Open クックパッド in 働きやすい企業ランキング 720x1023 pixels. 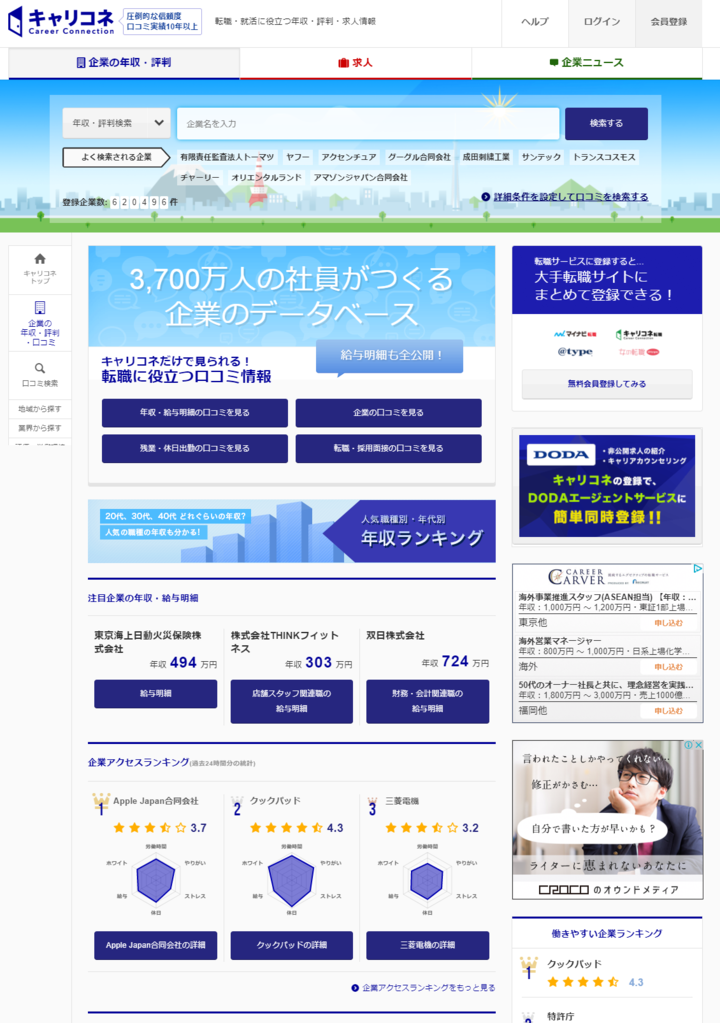pos(574,964)
